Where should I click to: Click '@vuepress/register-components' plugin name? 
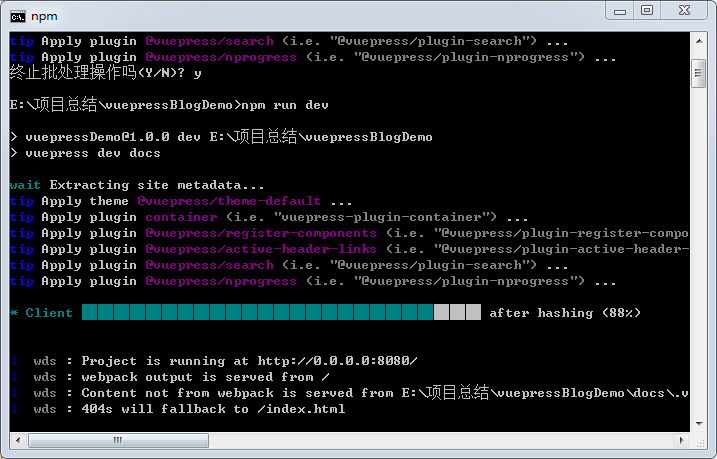(261, 233)
